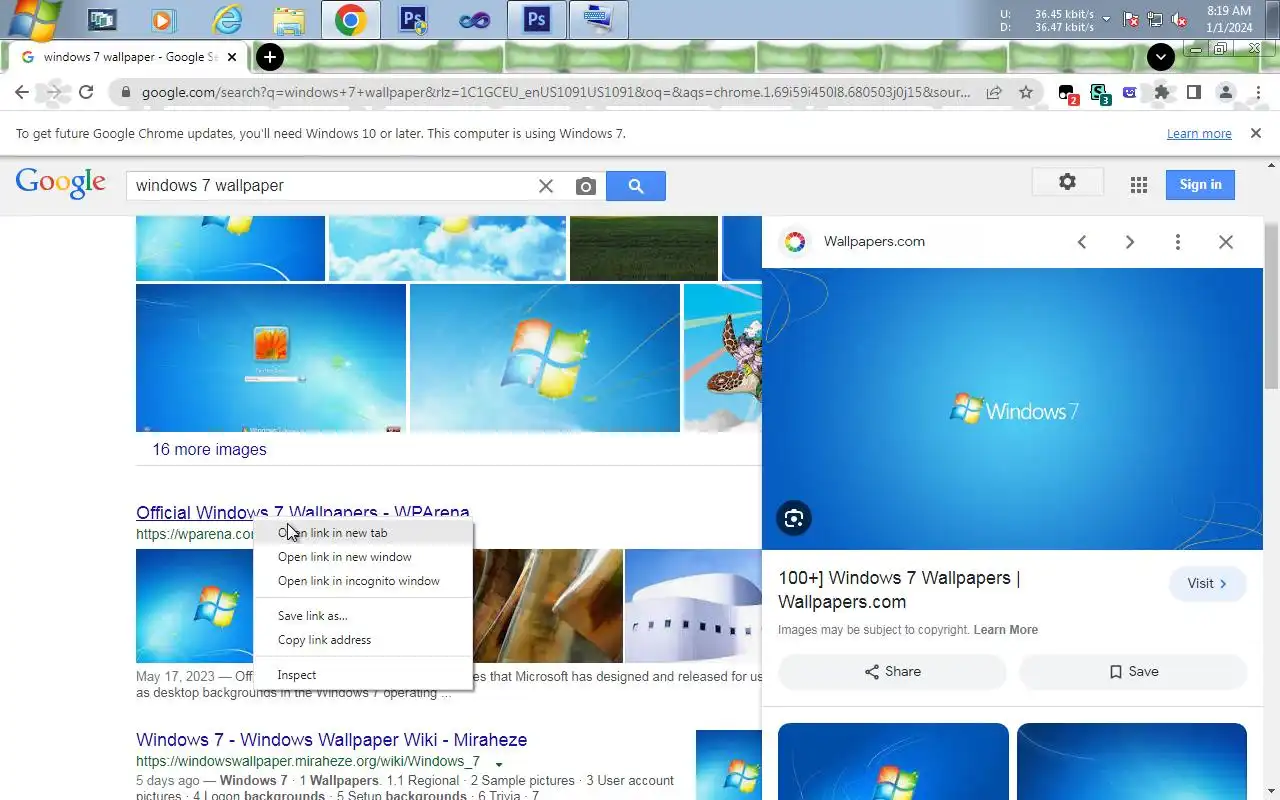Toggle the Chrome side panel icon

click(1193, 92)
